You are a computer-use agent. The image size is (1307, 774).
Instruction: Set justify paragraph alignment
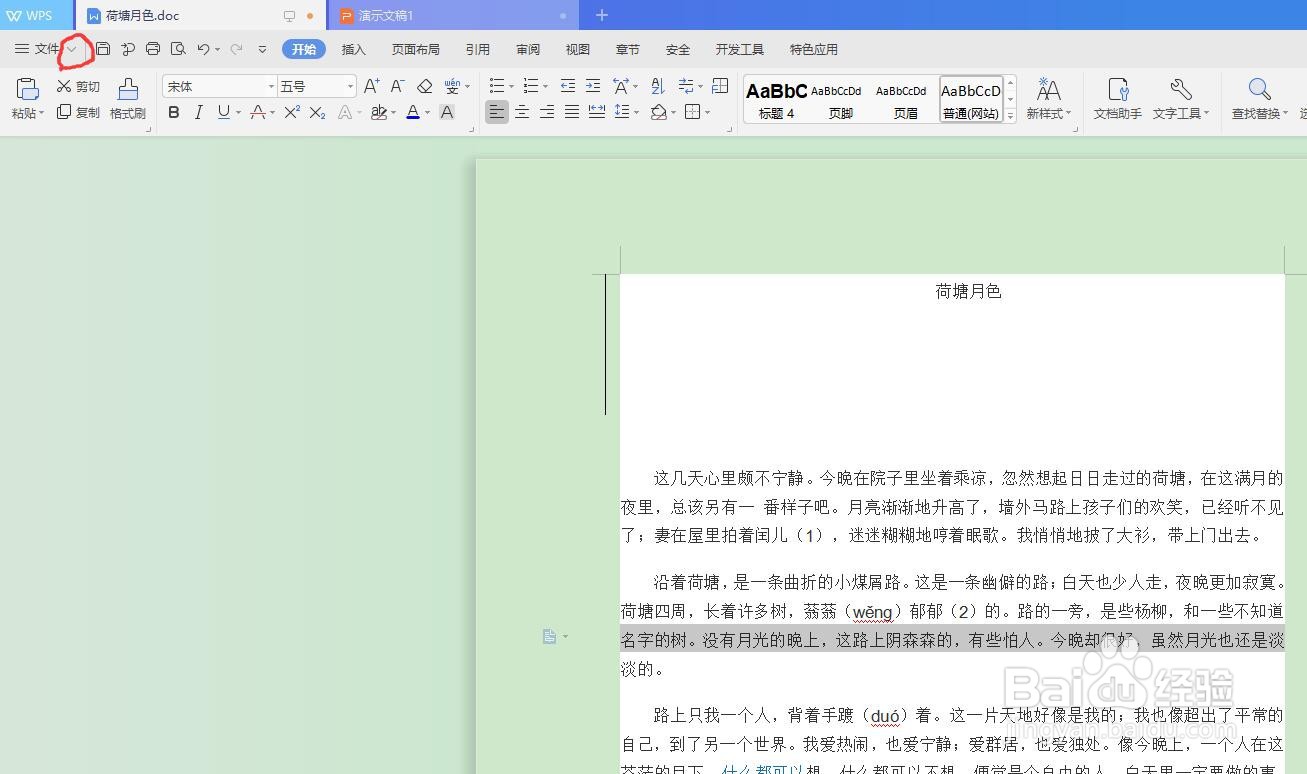tap(572, 112)
